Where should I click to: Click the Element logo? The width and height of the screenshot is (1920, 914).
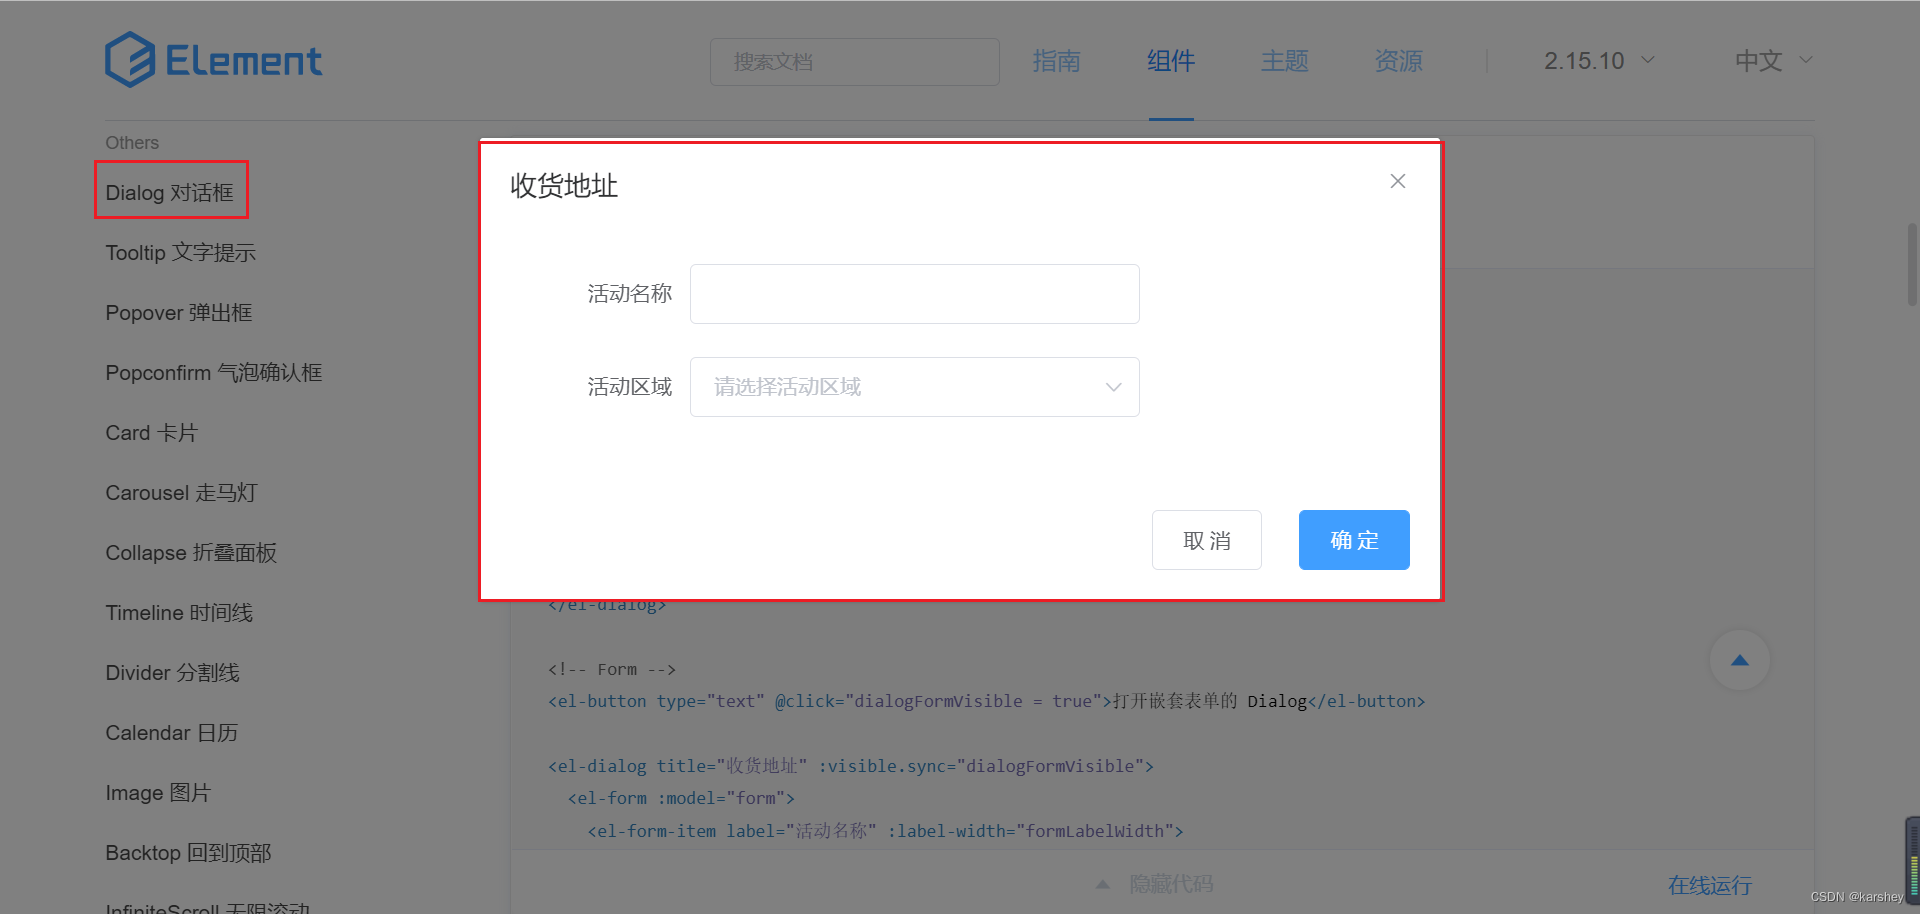click(x=214, y=60)
